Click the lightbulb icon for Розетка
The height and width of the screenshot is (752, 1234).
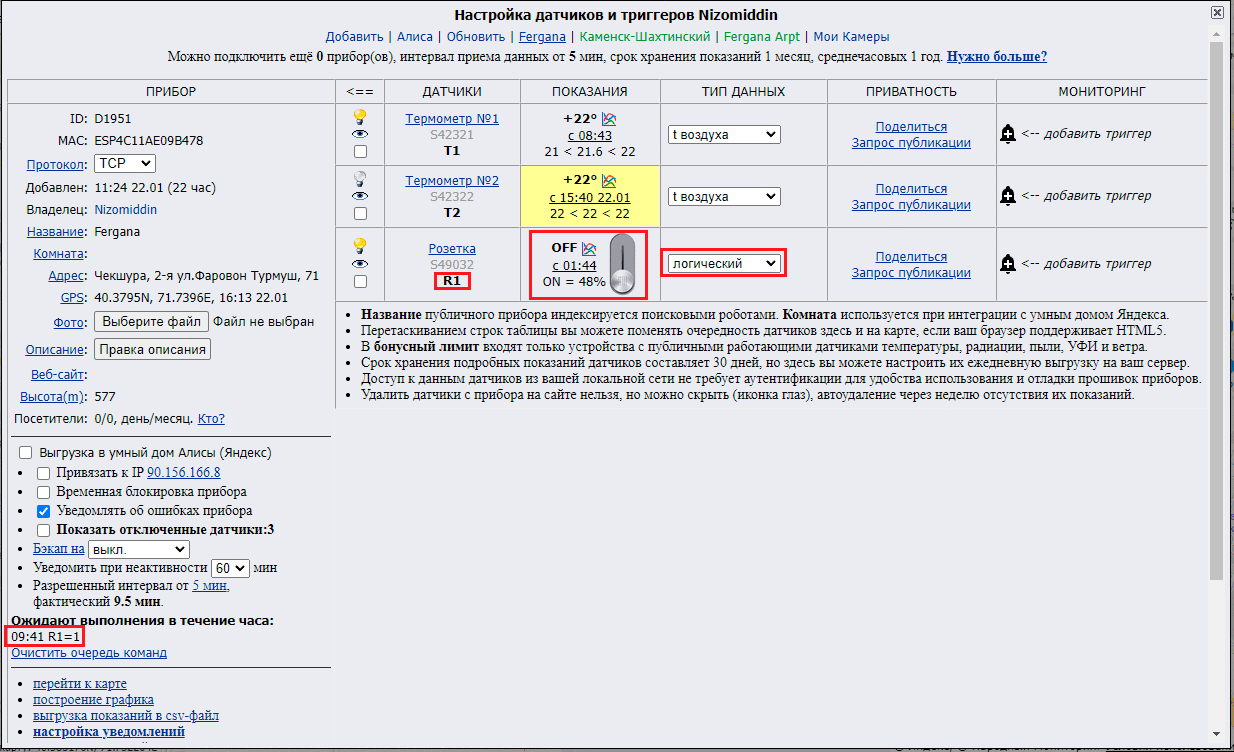point(360,246)
